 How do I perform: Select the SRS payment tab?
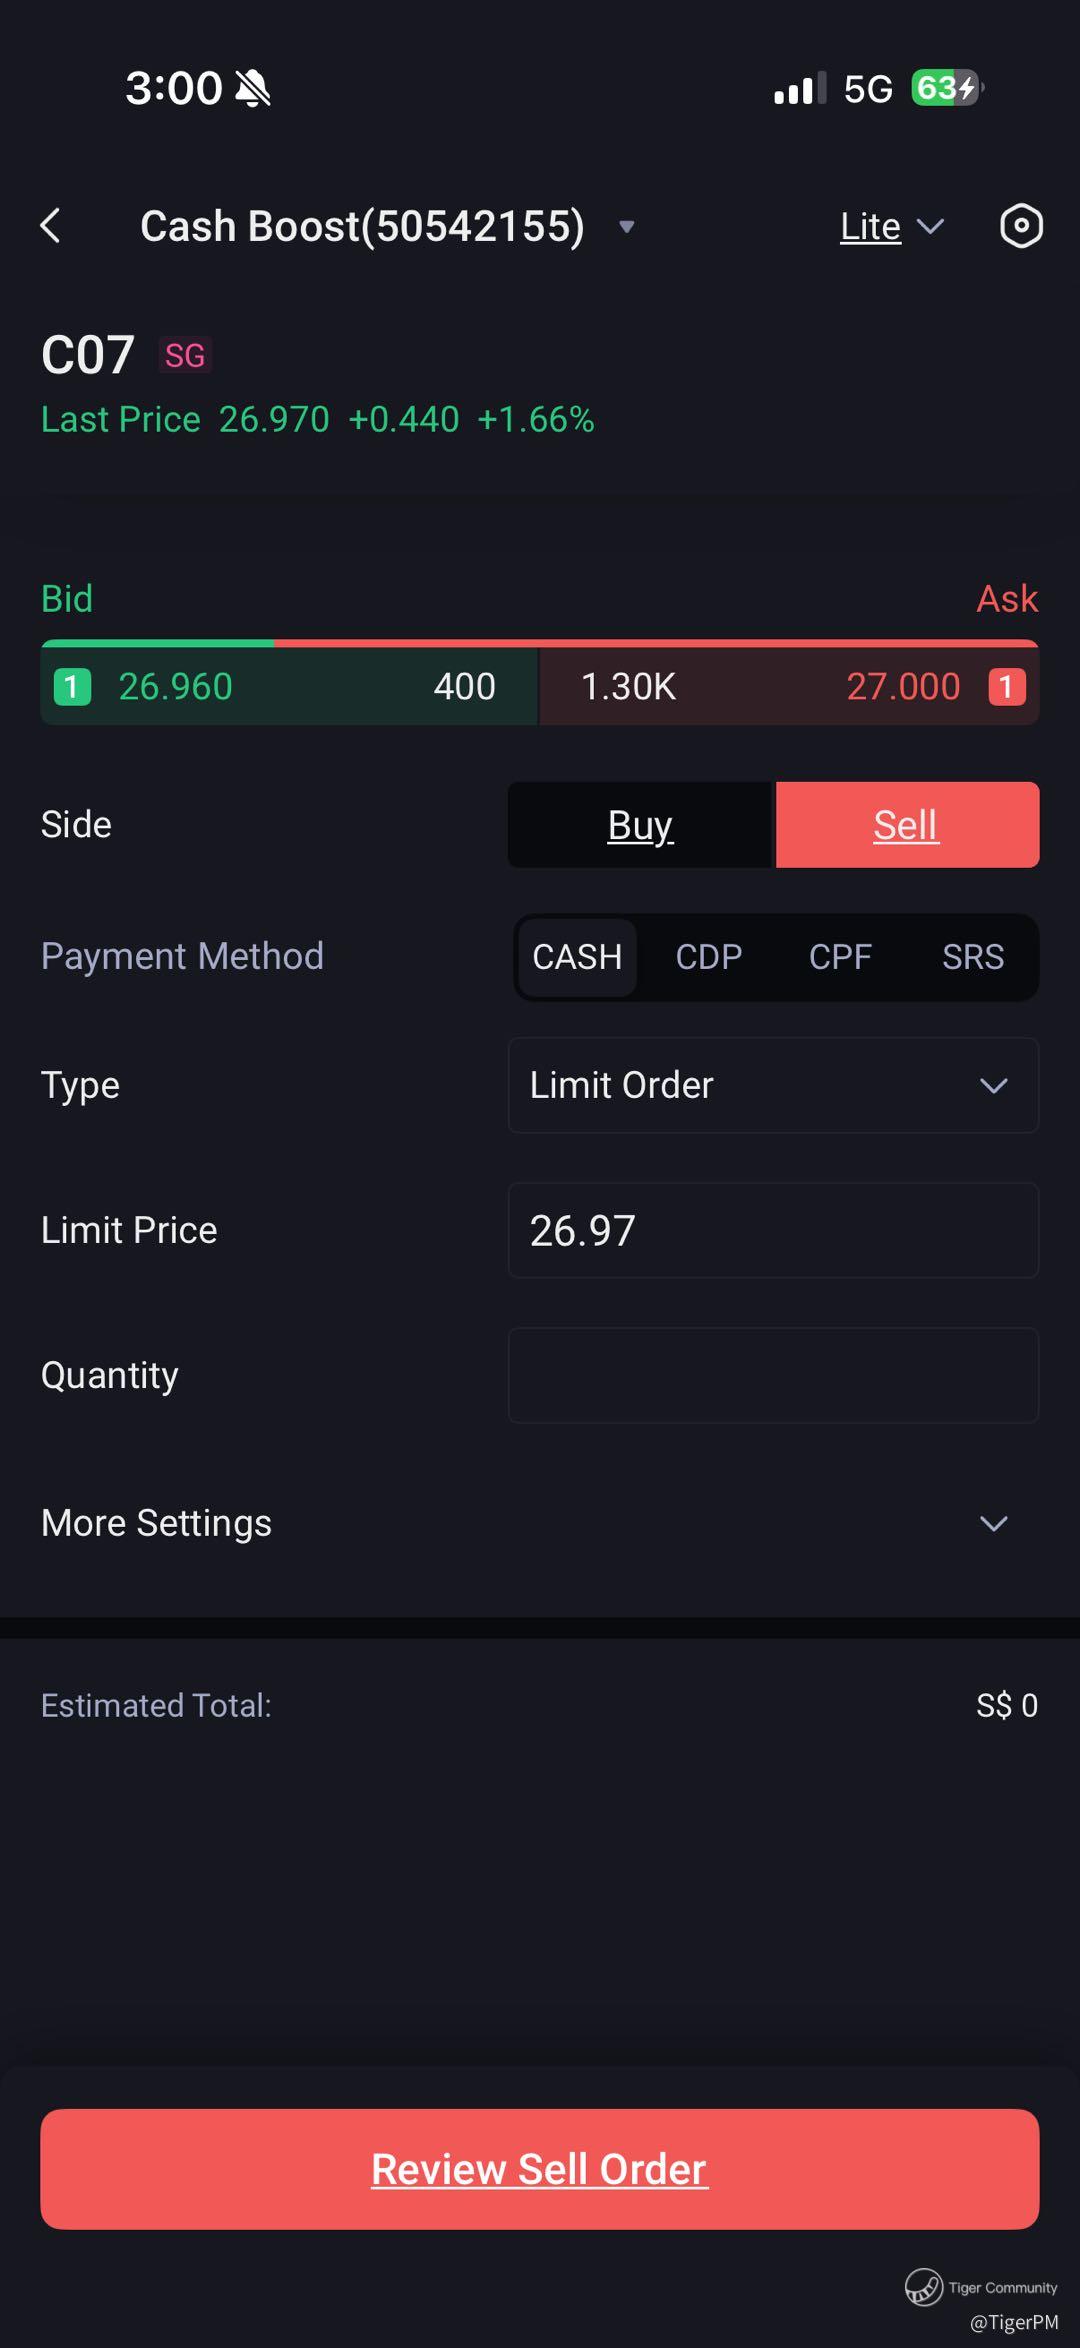973,957
